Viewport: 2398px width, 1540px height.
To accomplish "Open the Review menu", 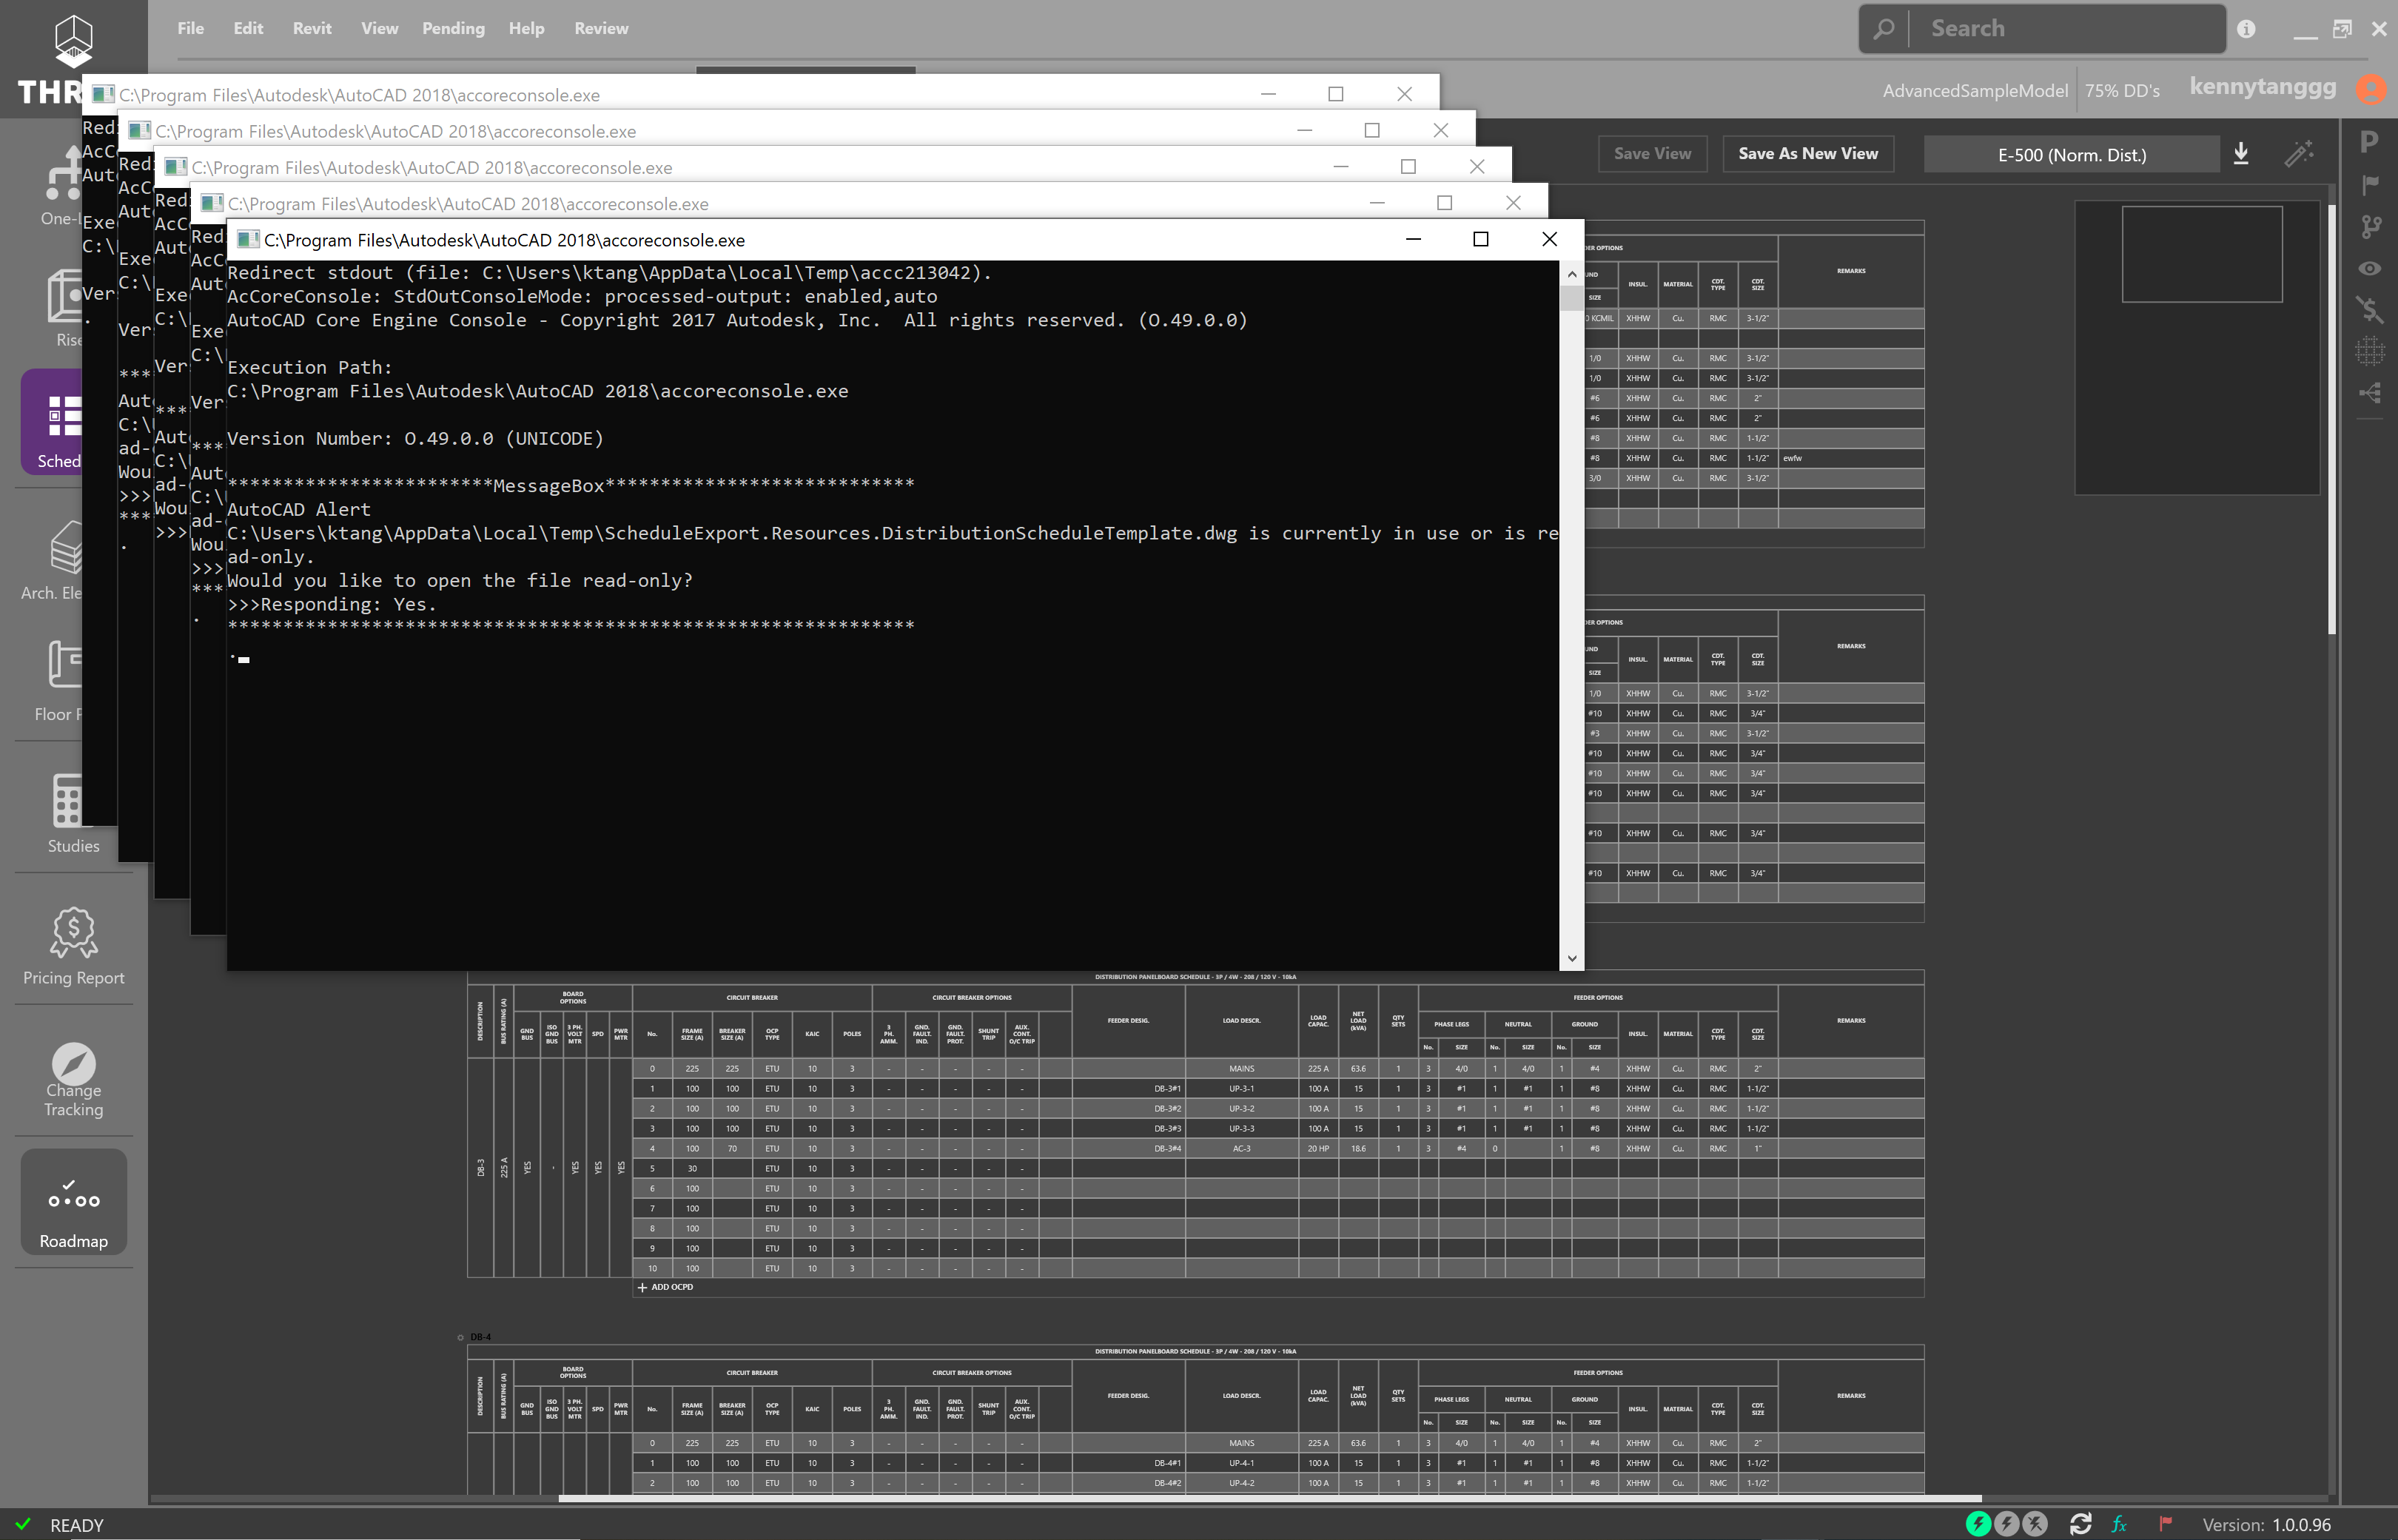I will pos(601,28).
